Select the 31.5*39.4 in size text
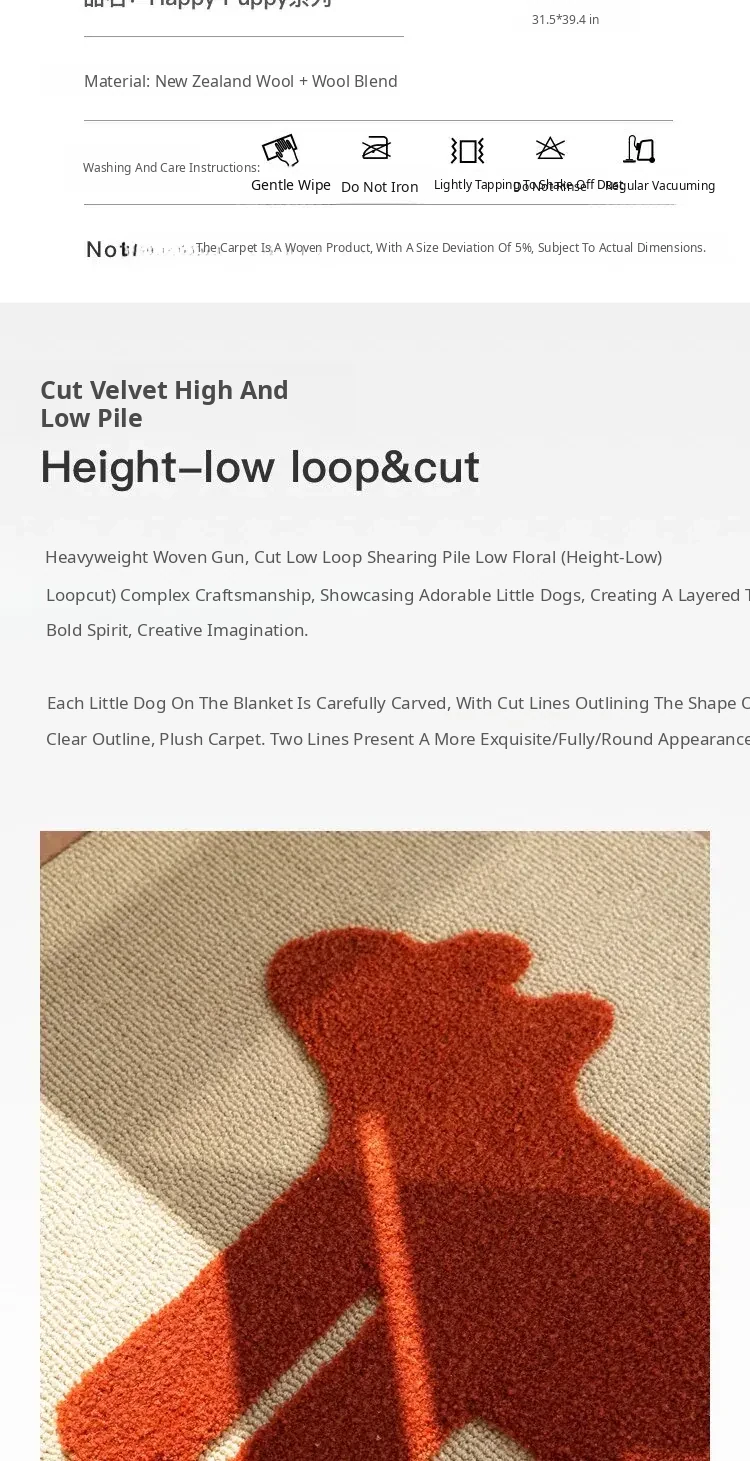Viewport: 750px width, 1461px height. tap(566, 20)
